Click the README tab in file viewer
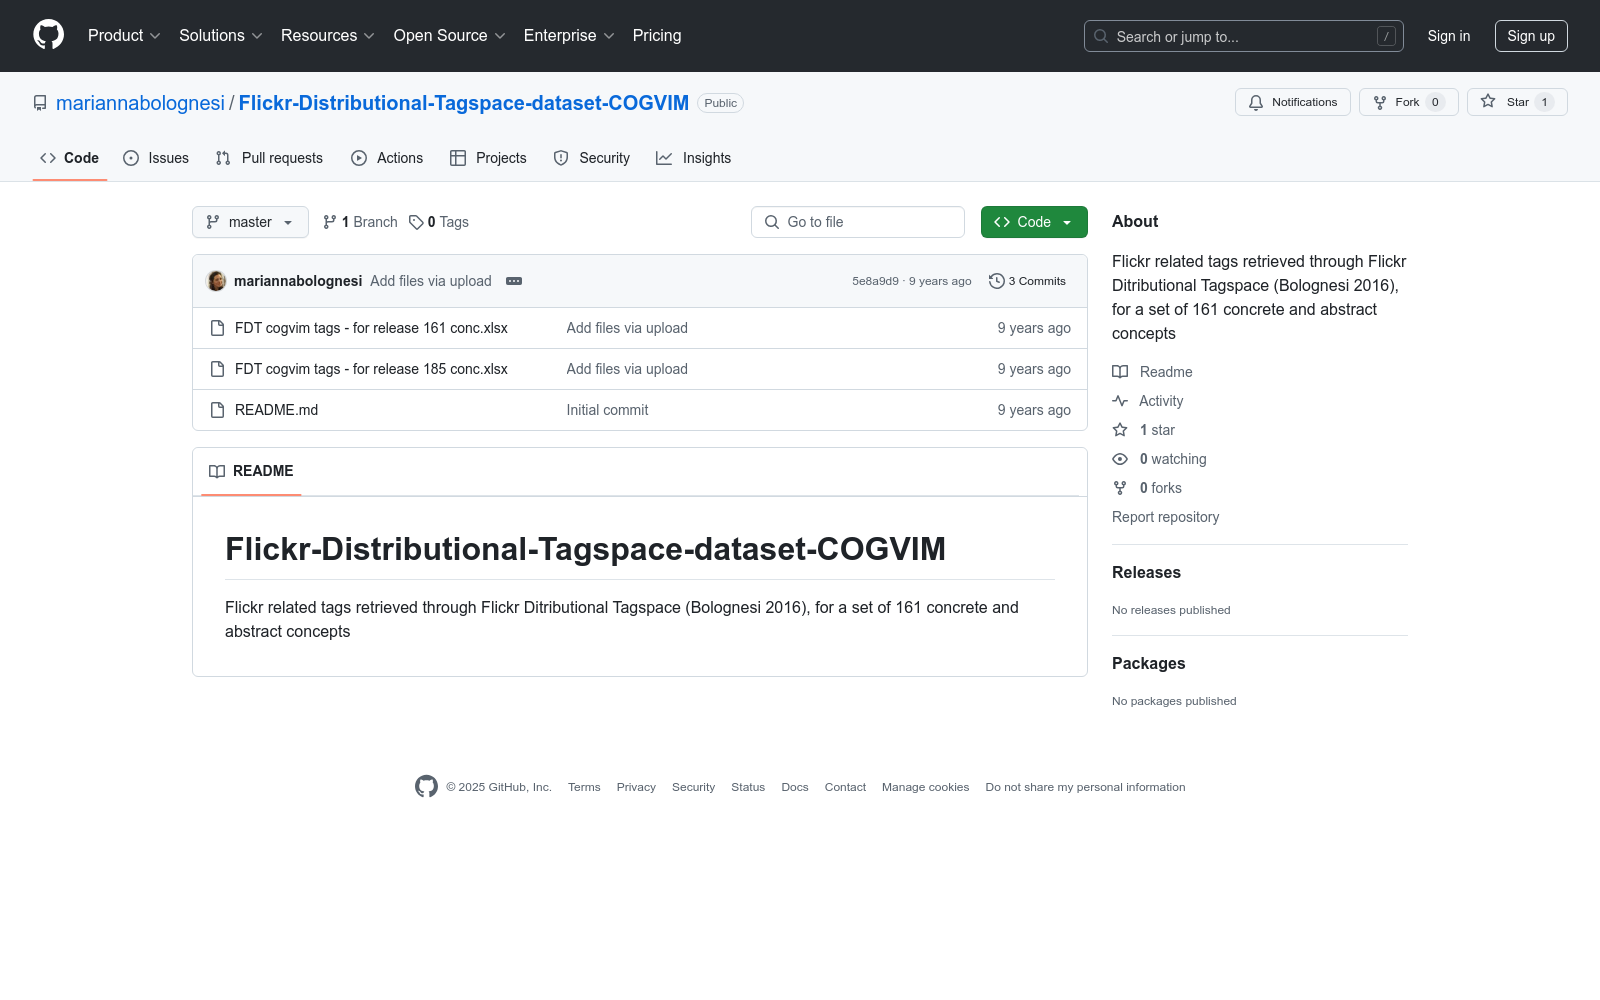 (x=251, y=471)
